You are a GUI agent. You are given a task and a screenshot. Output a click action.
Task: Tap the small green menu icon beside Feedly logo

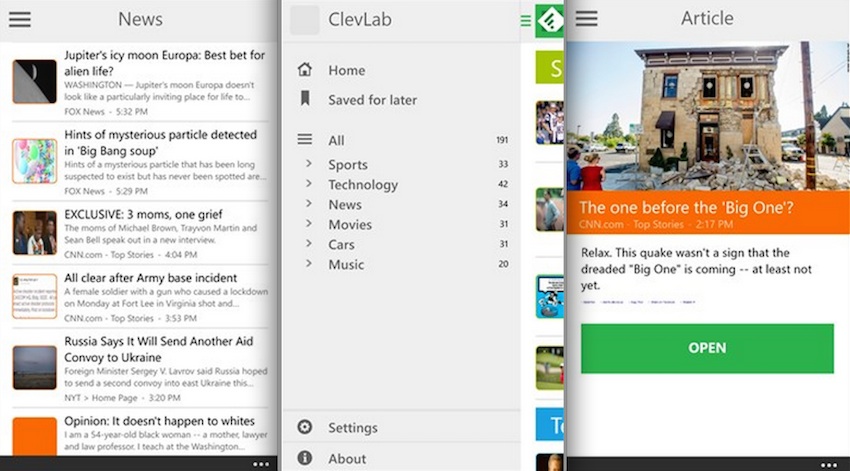click(525, 21)
